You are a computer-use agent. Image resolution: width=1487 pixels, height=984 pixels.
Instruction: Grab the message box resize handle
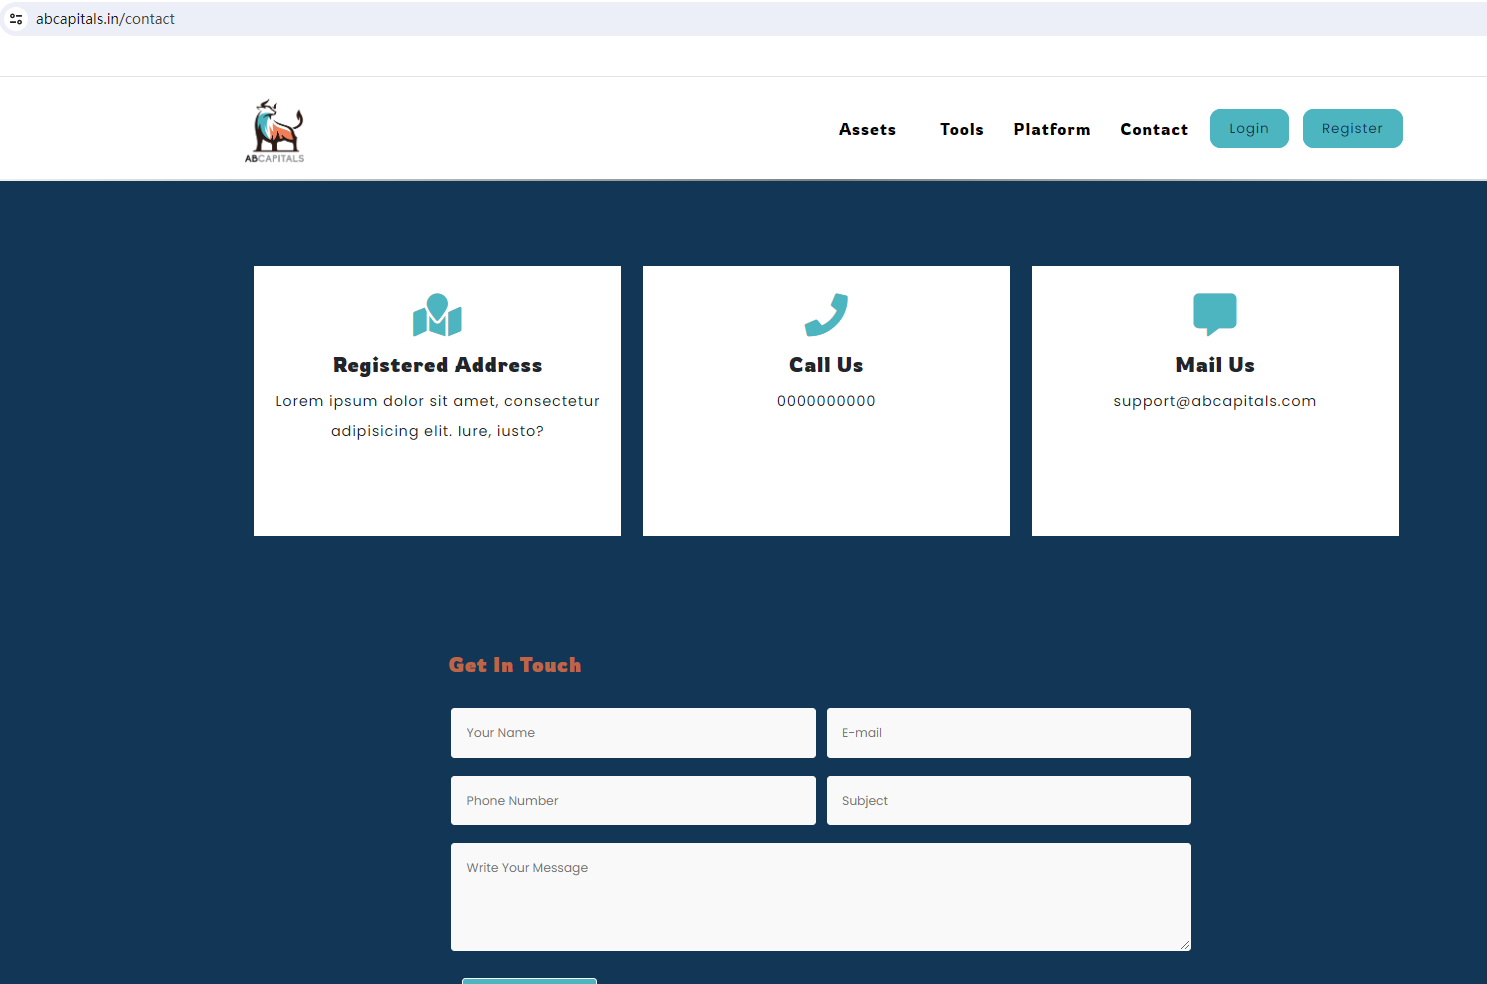1185,944
